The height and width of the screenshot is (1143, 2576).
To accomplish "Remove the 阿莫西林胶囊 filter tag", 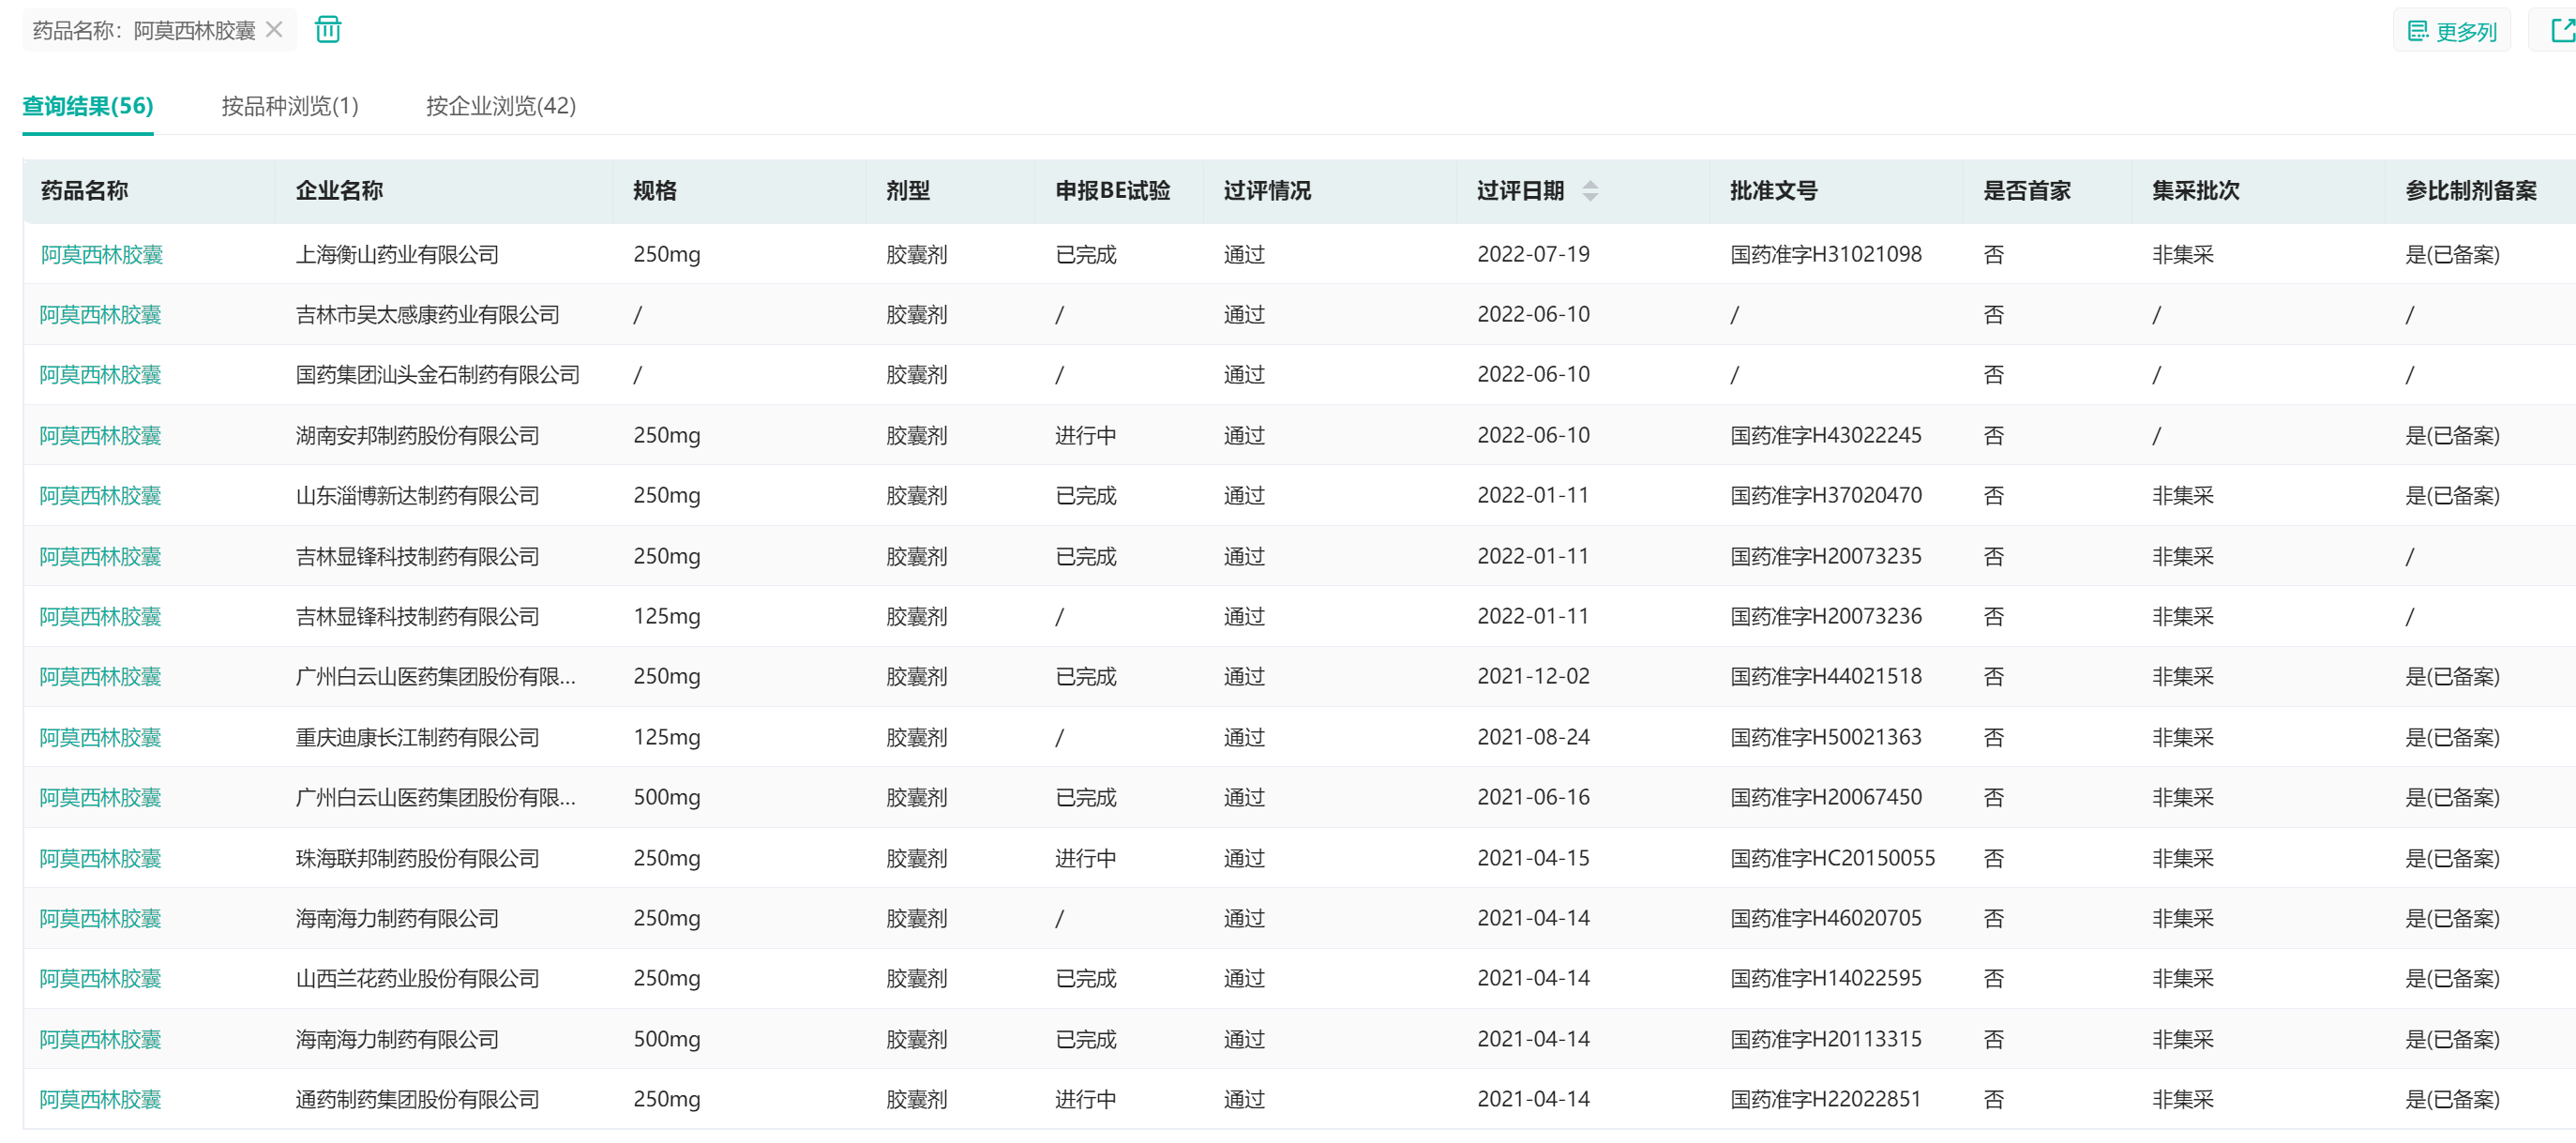I will point(274,30).
